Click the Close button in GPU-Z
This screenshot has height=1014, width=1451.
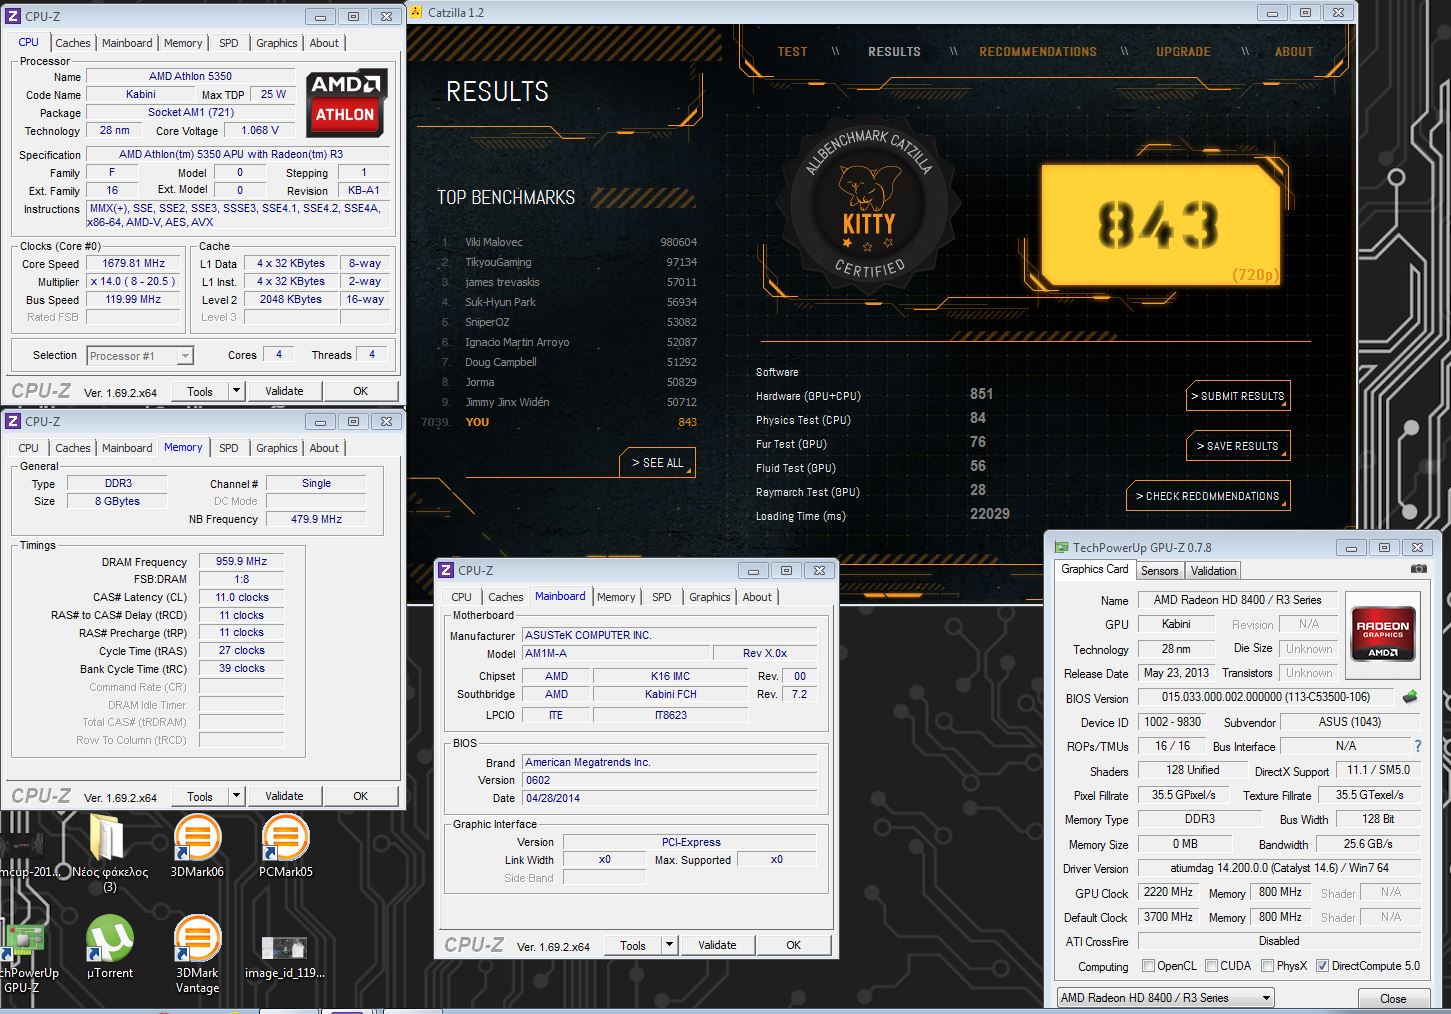coord(1393,998)
